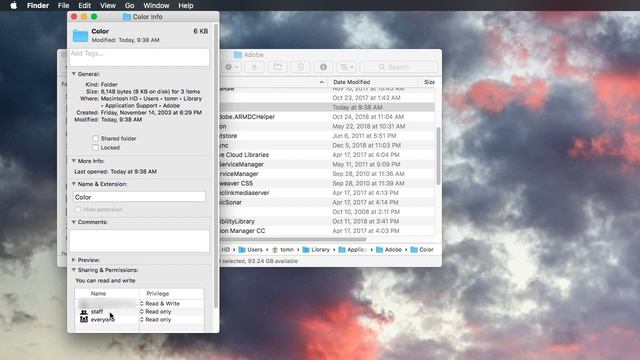Click the Comments text box

pyautogui.click(x=139, y=240)
